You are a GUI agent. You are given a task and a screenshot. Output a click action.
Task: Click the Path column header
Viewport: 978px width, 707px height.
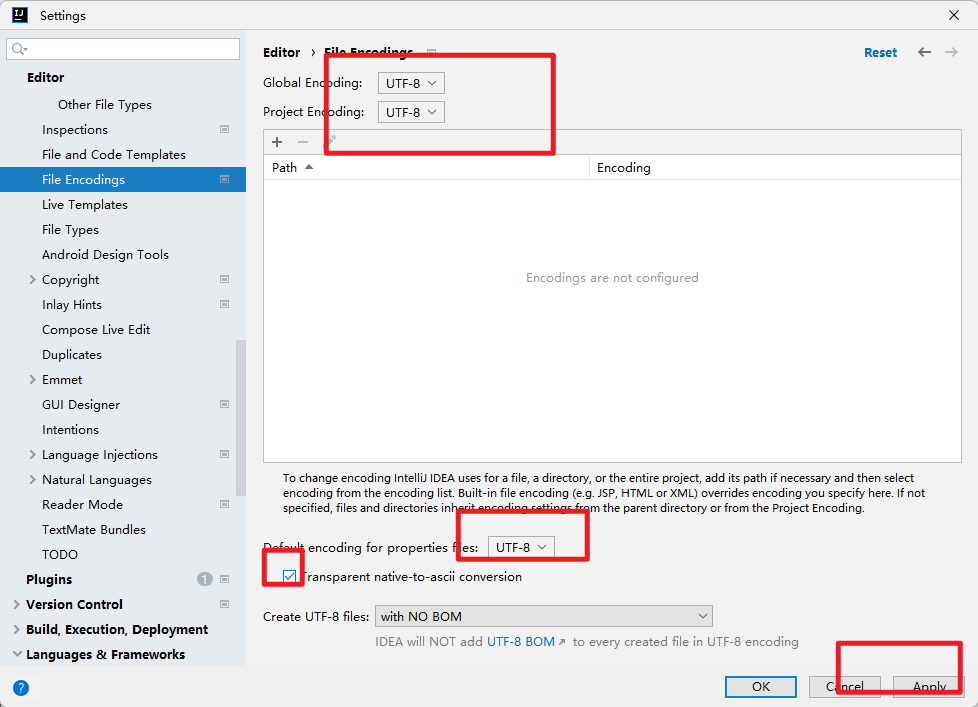point(426,167)
